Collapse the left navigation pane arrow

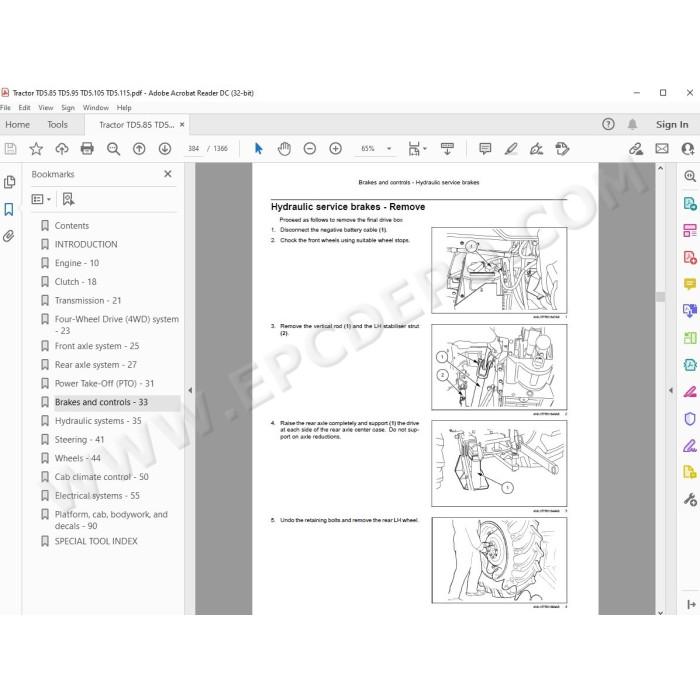(x=190, y=390)
